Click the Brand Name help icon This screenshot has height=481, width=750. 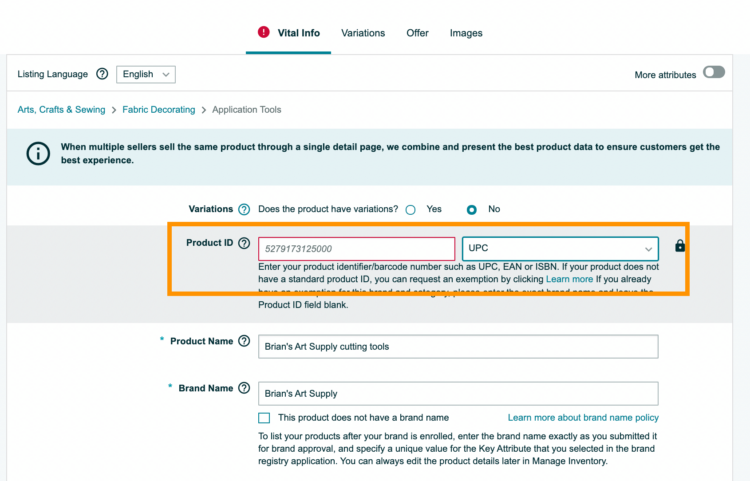pyautogui.click(x=244, y=389)
